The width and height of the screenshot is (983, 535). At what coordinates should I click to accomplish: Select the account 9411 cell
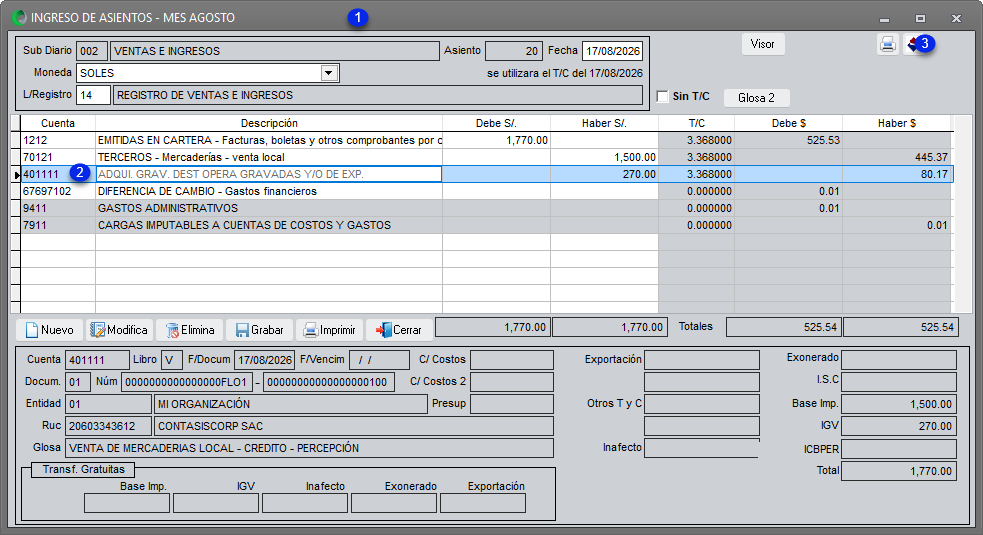point(58,208)
